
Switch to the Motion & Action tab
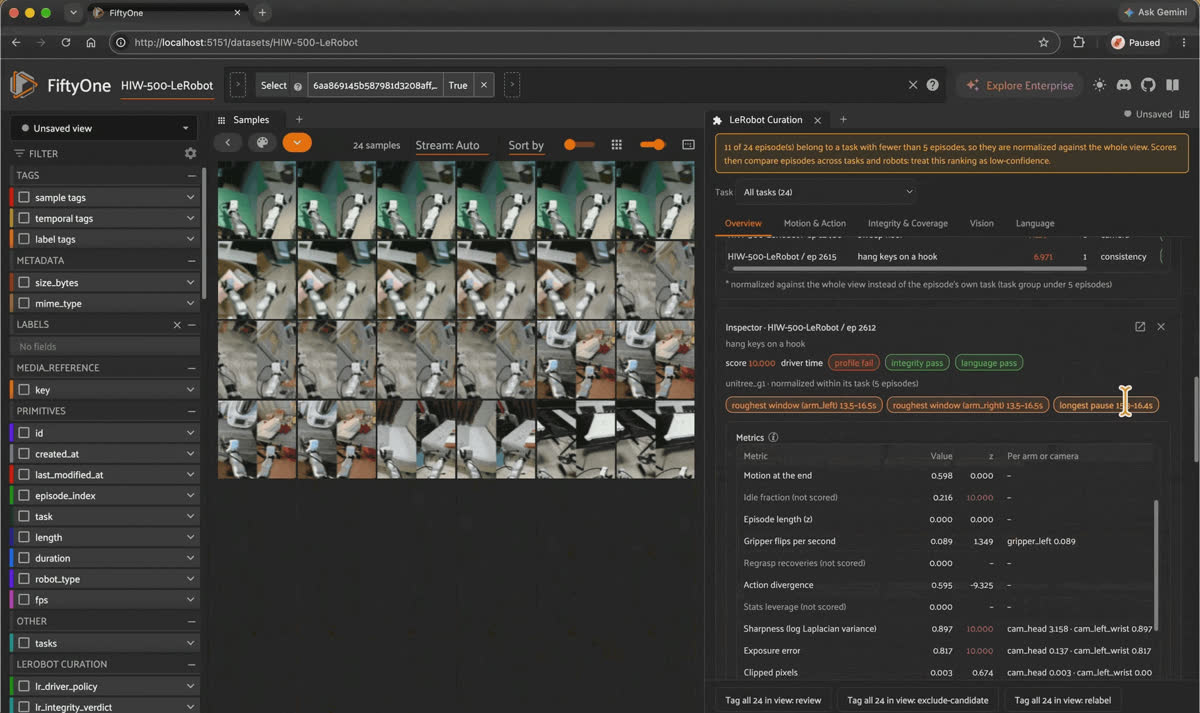(814, 223)
